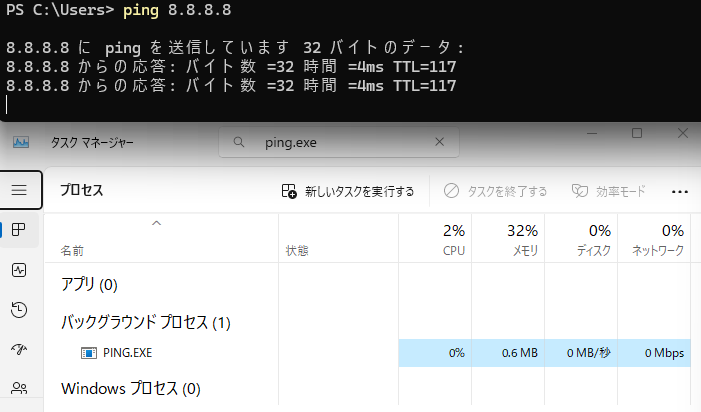Open the App history sidebar icon
The image size is (701, 412).
coord(19,310)
